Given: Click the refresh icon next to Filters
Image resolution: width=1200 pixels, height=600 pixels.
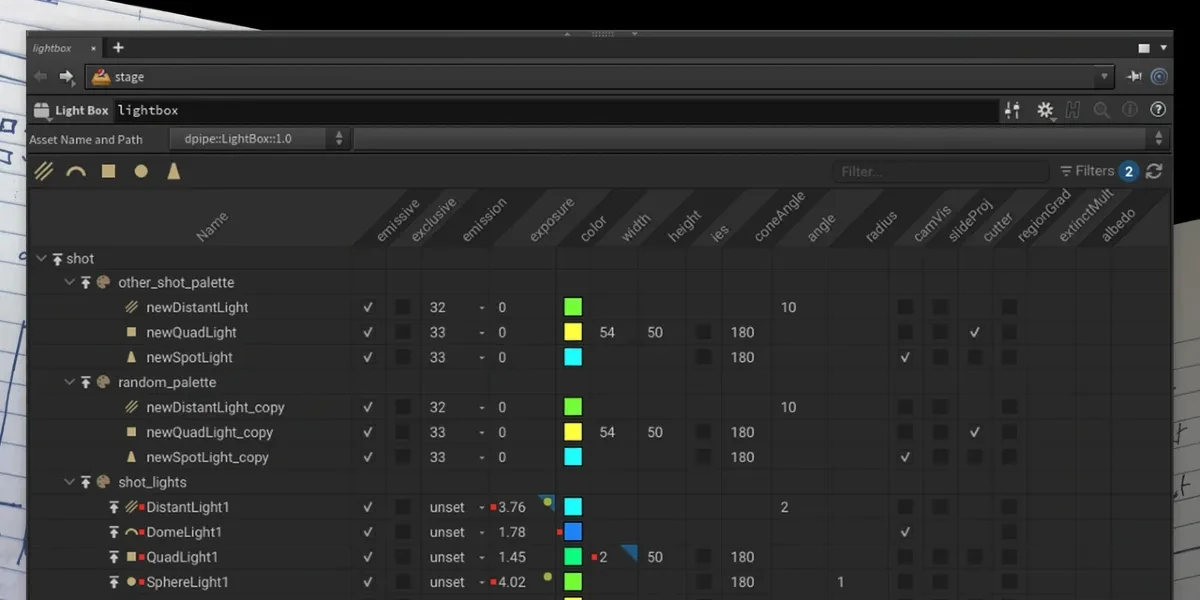Looking at the screenshot, I should [1154, 170].
